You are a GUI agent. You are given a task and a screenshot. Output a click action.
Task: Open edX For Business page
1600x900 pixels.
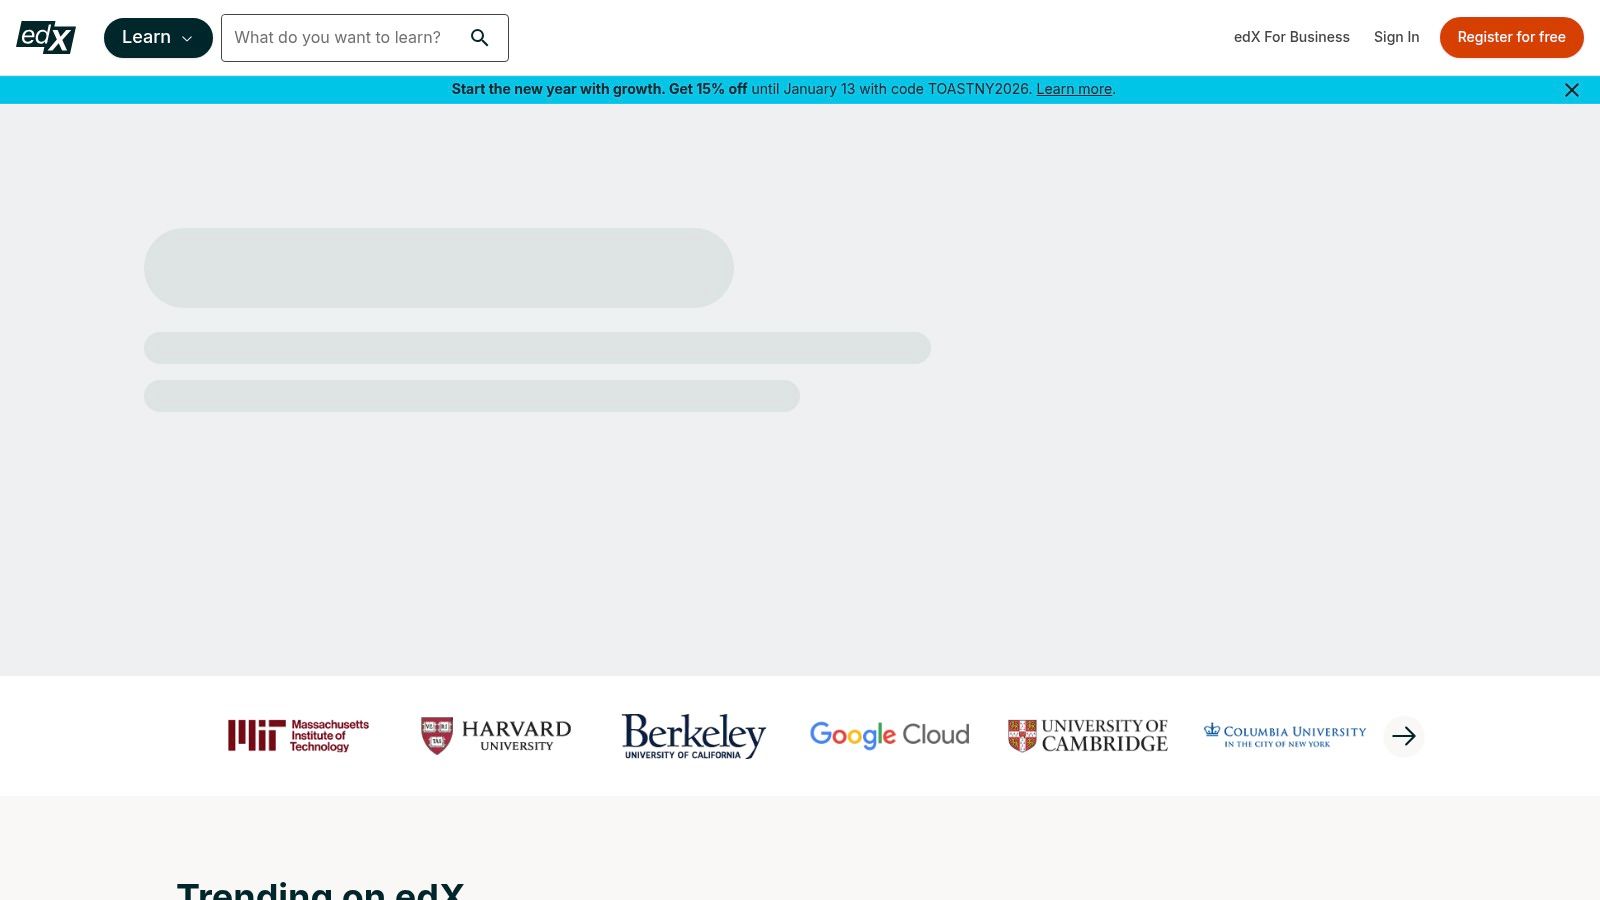click(x=1291, y=37)
